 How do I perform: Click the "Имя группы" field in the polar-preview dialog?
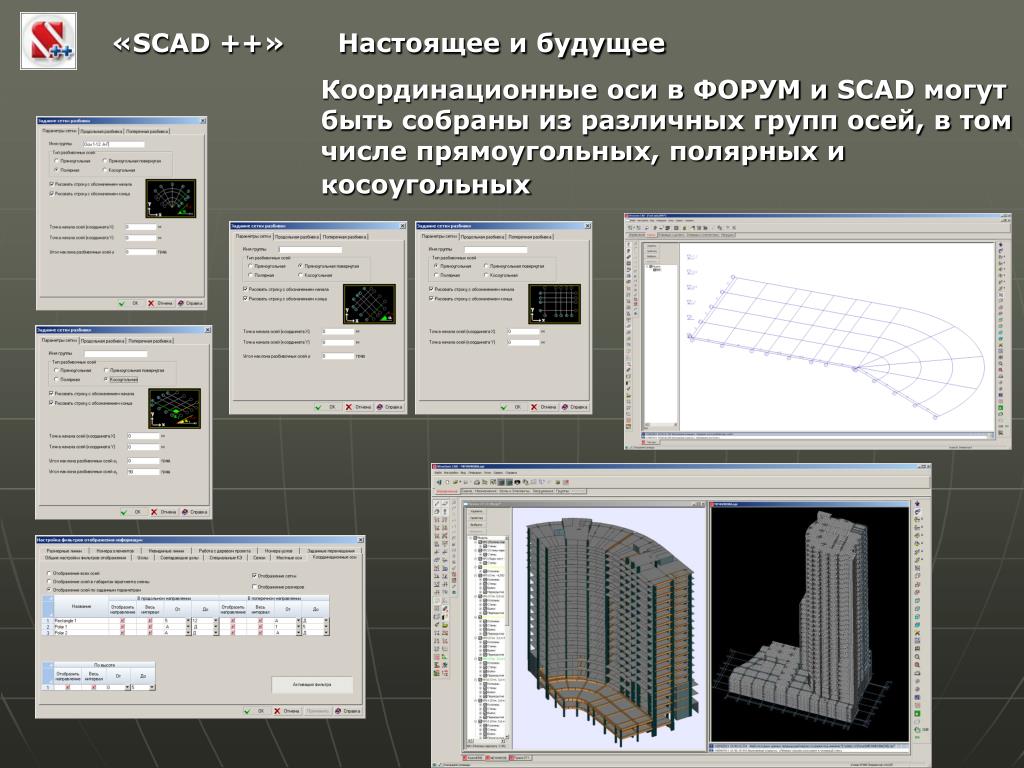click(x=113, y=144)
